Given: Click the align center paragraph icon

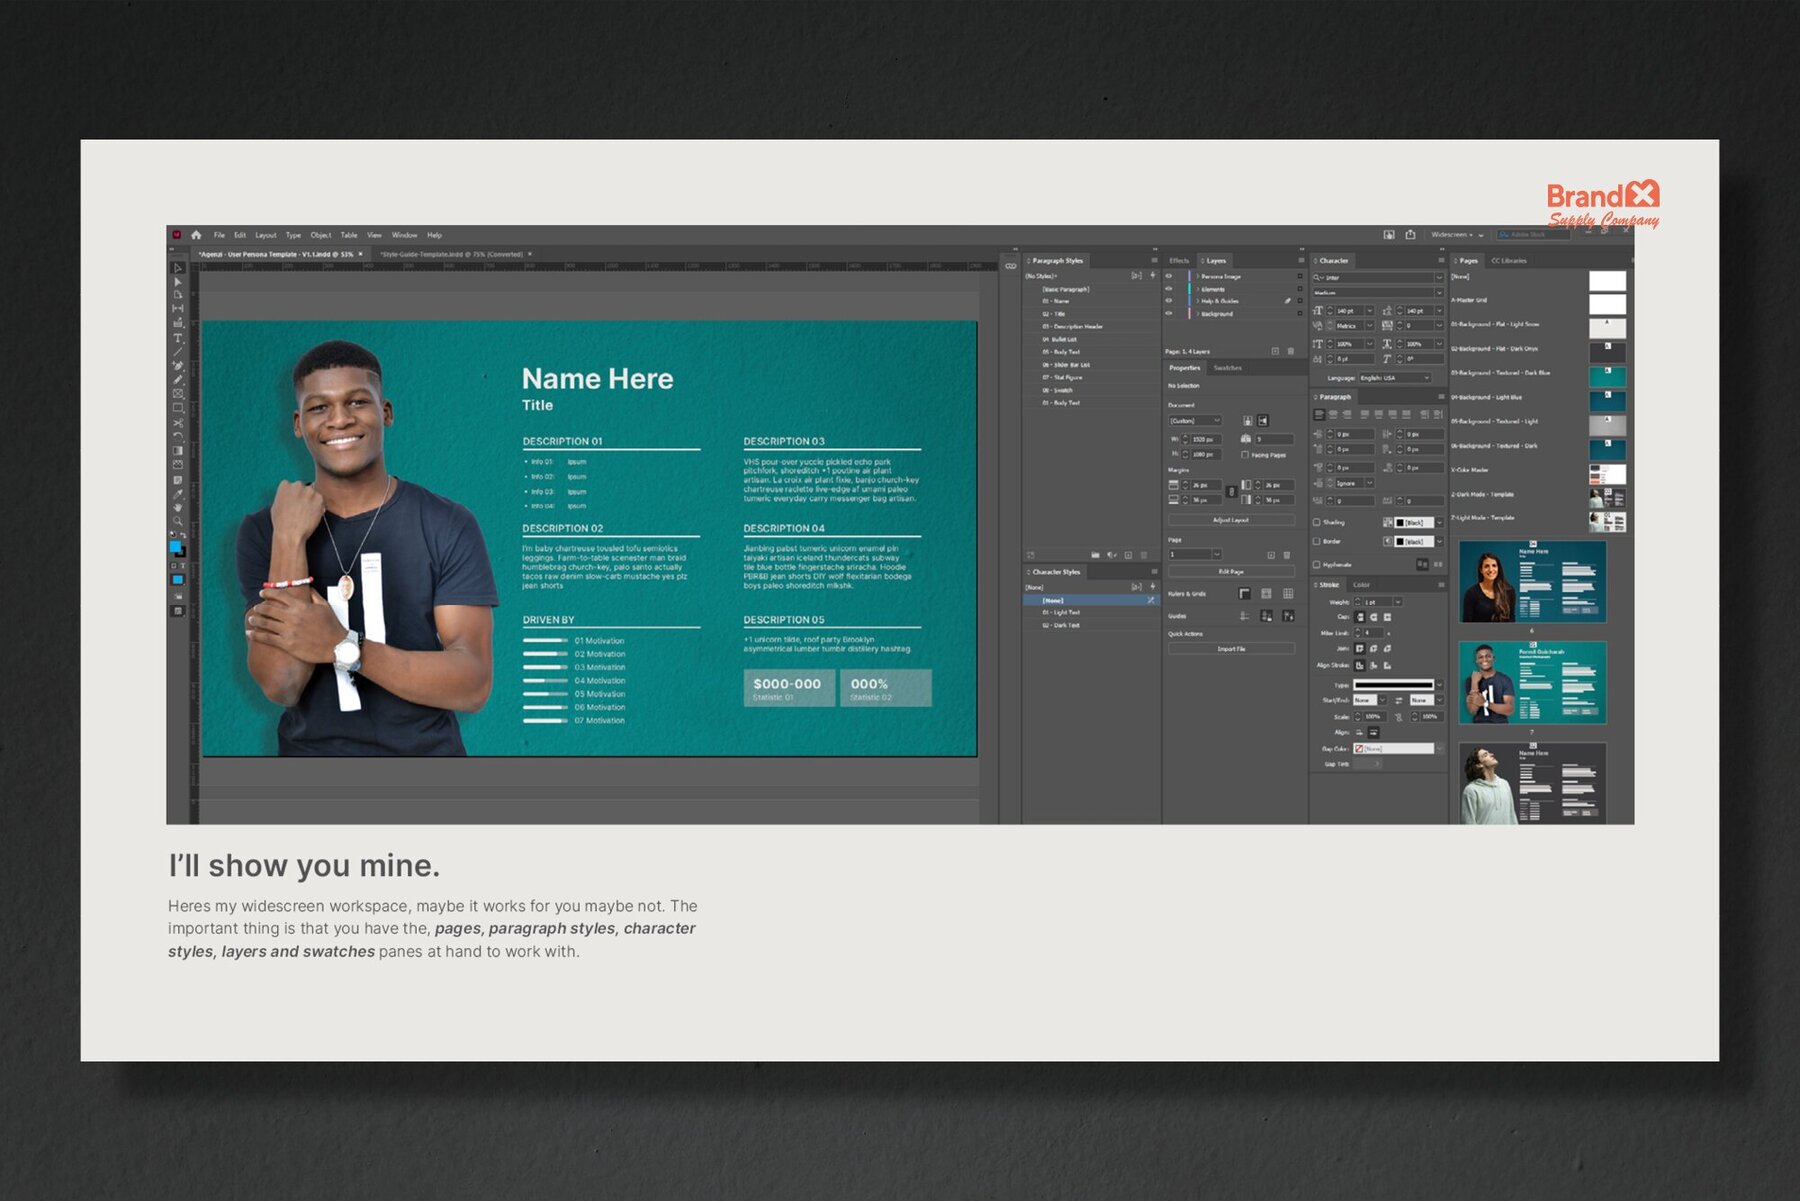Looking at the screenshot, I should tap(1332, 415).
